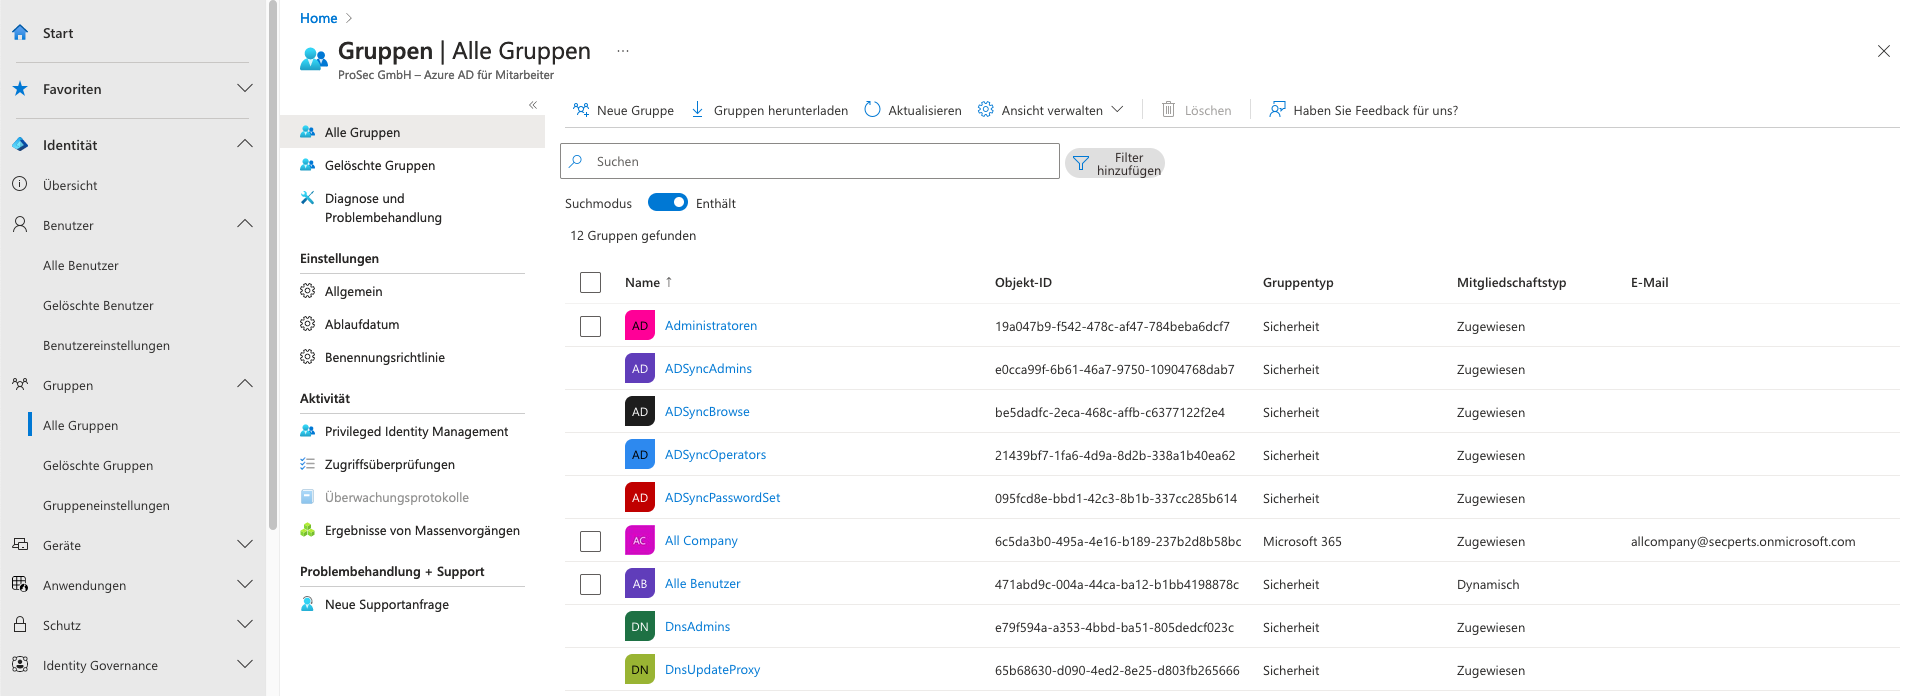Click the left sidebar scrollbar
Image resolution: width=1919 pixels, height=696 pixels.
click(x=272, y=265)
